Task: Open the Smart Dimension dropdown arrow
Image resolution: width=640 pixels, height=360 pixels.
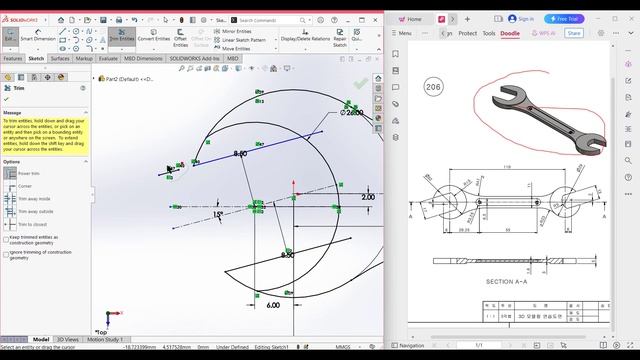Action: pos(38,49)
